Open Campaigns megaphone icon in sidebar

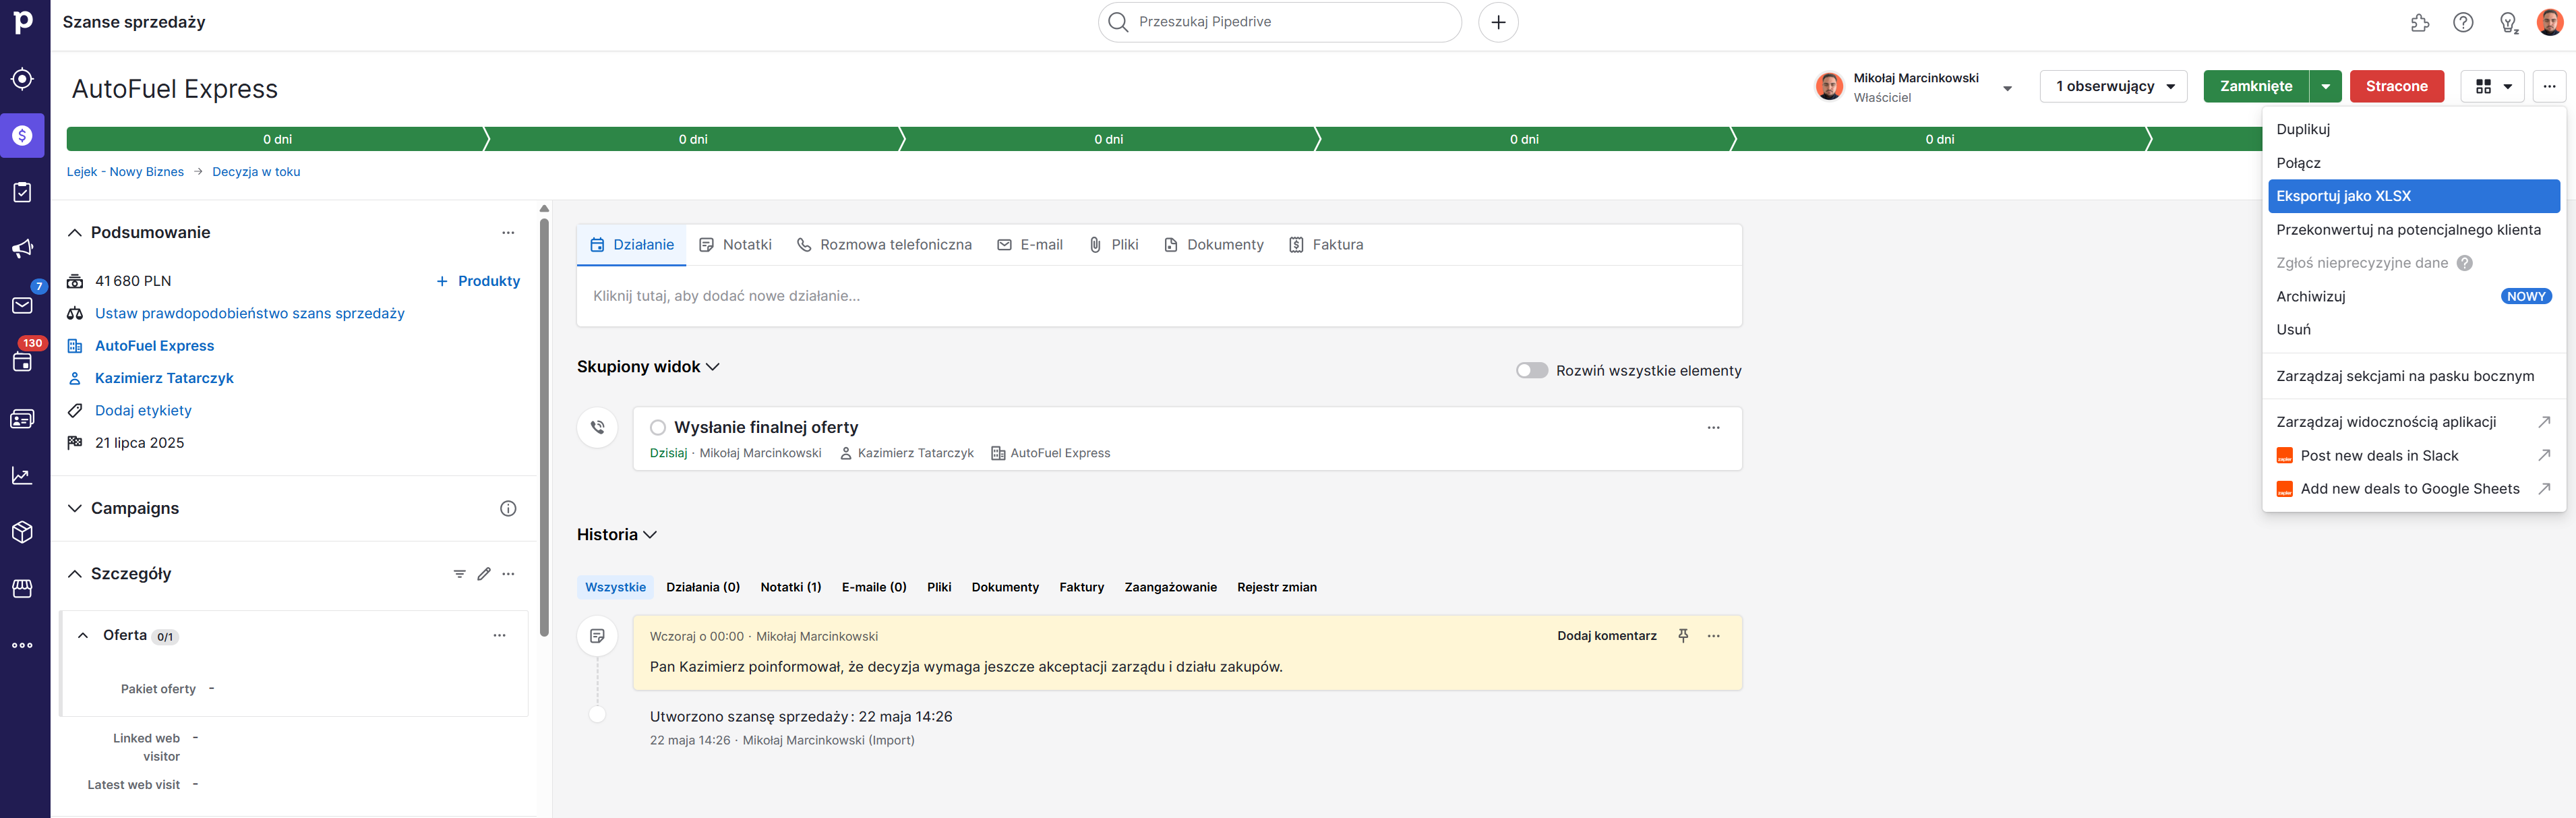[x=23, y=248]
